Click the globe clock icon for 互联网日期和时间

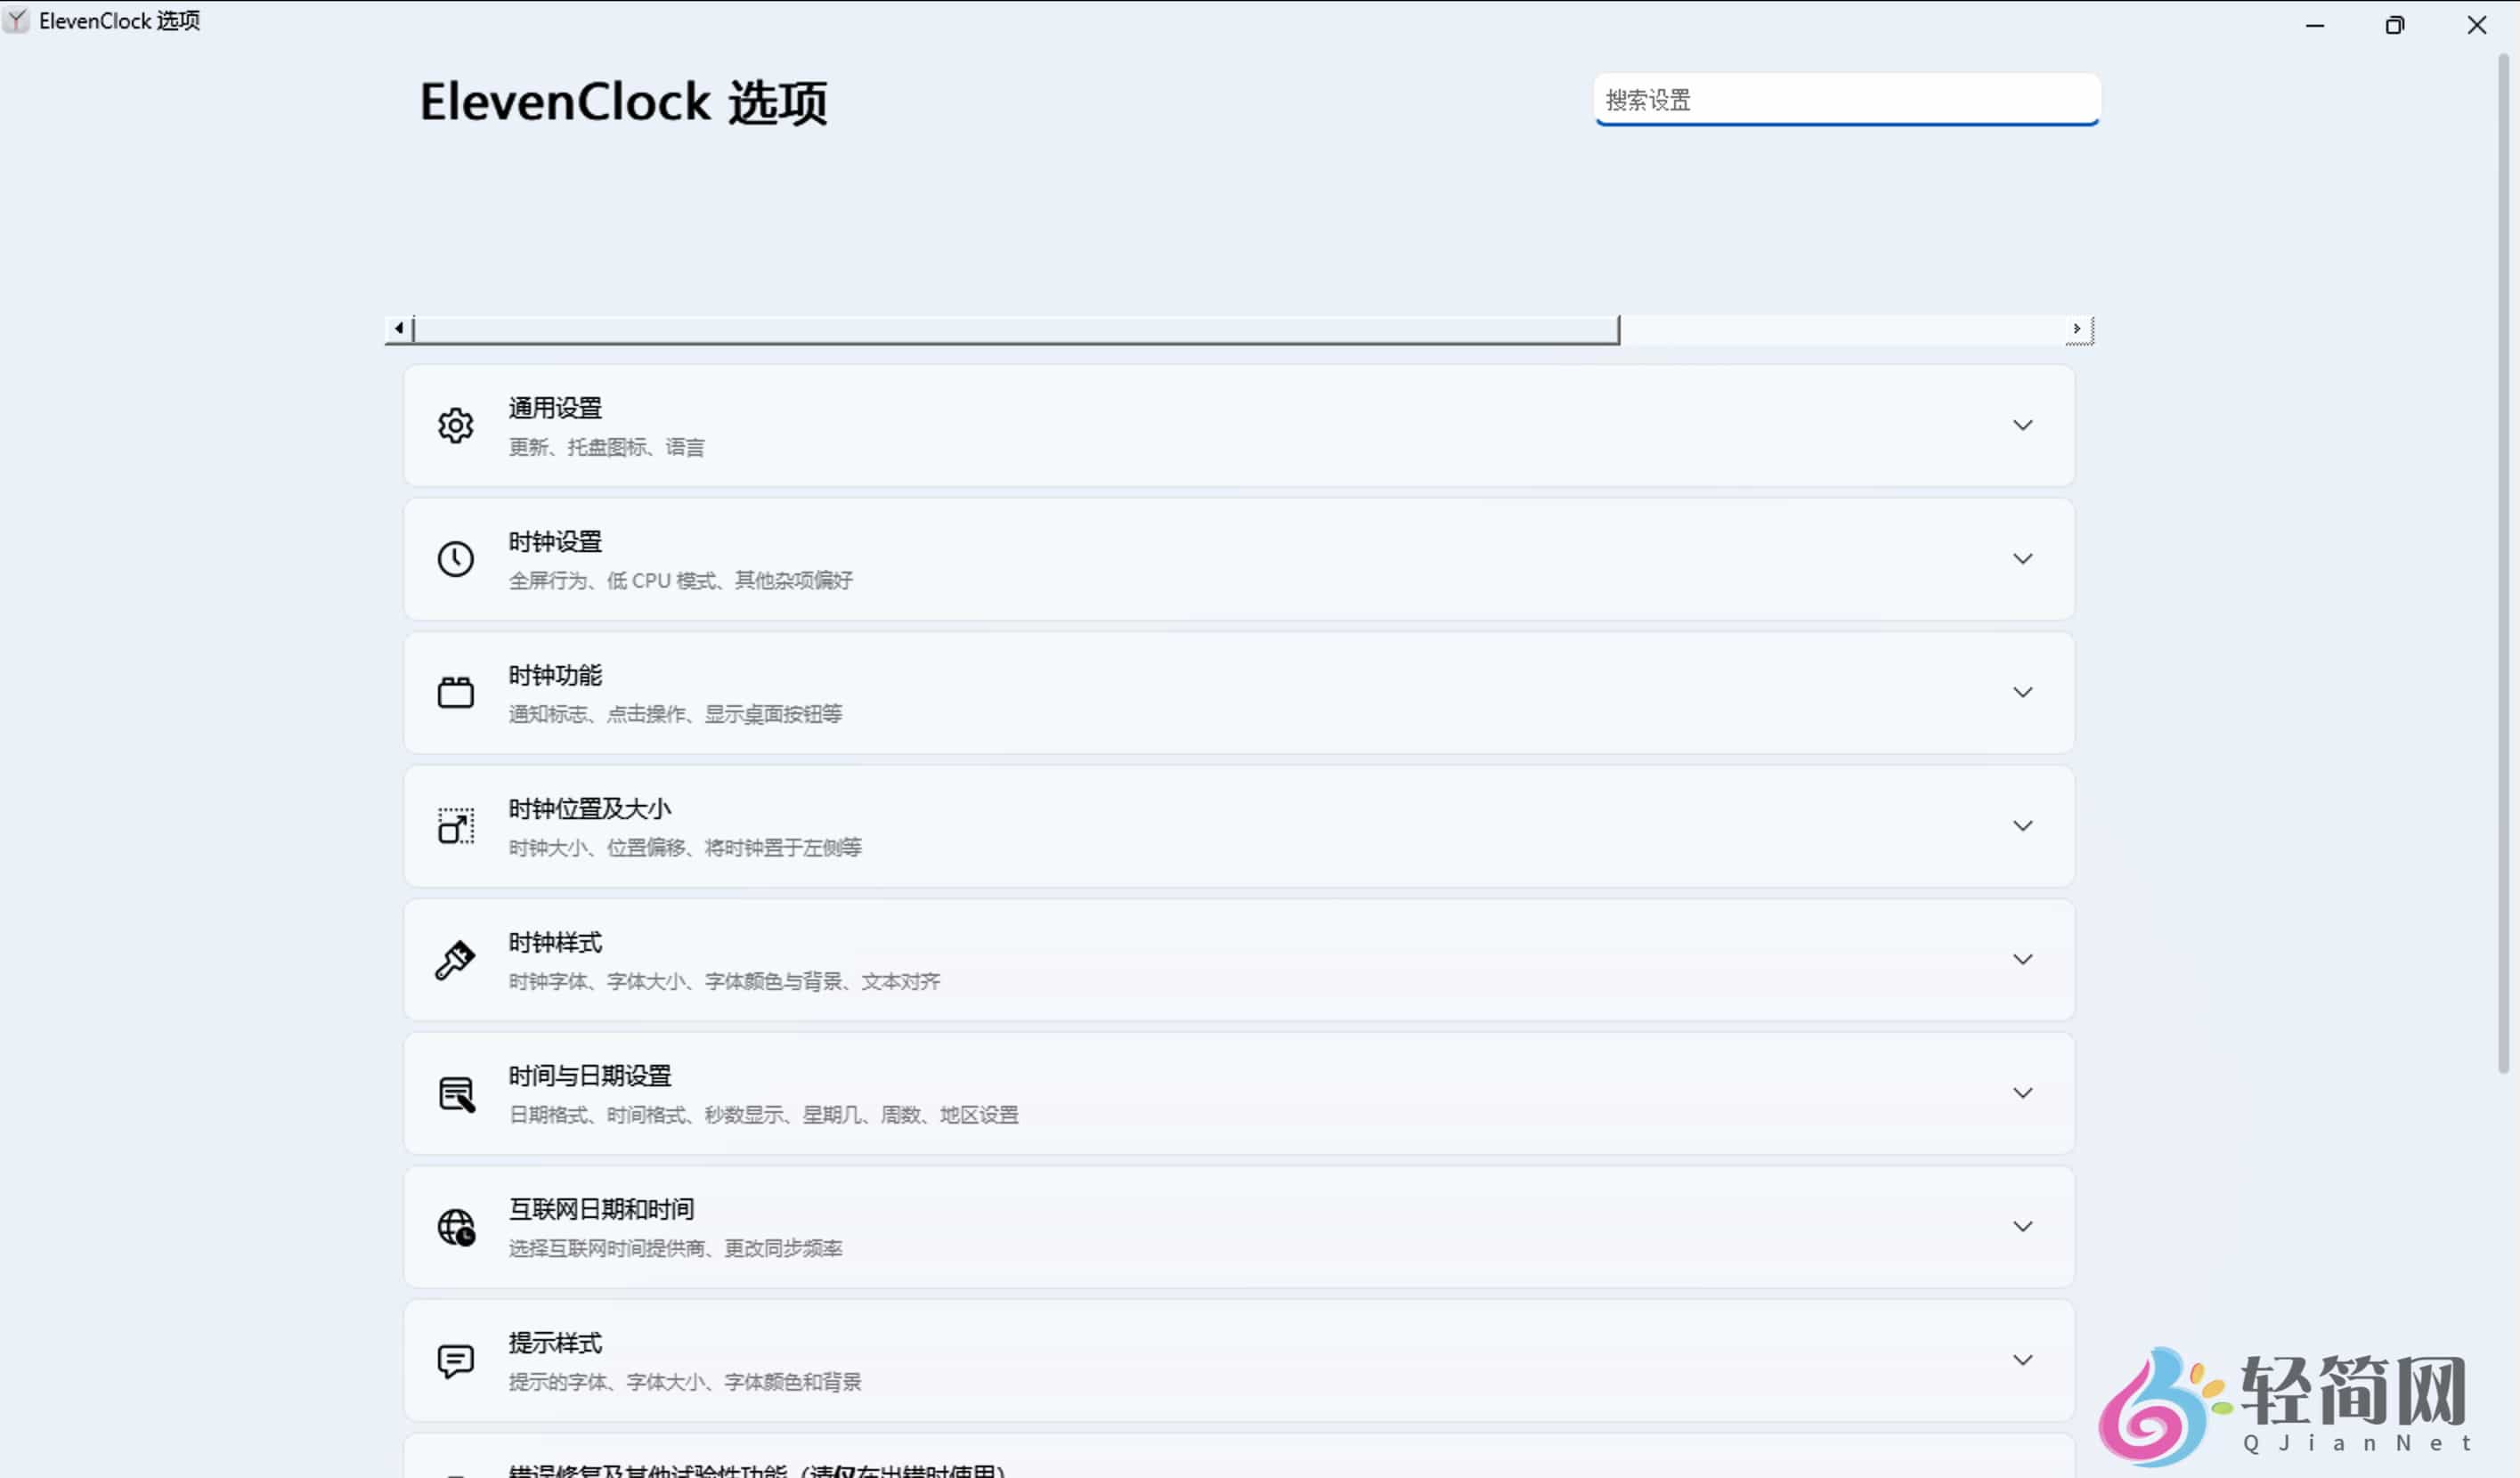tap(456, 1227)
